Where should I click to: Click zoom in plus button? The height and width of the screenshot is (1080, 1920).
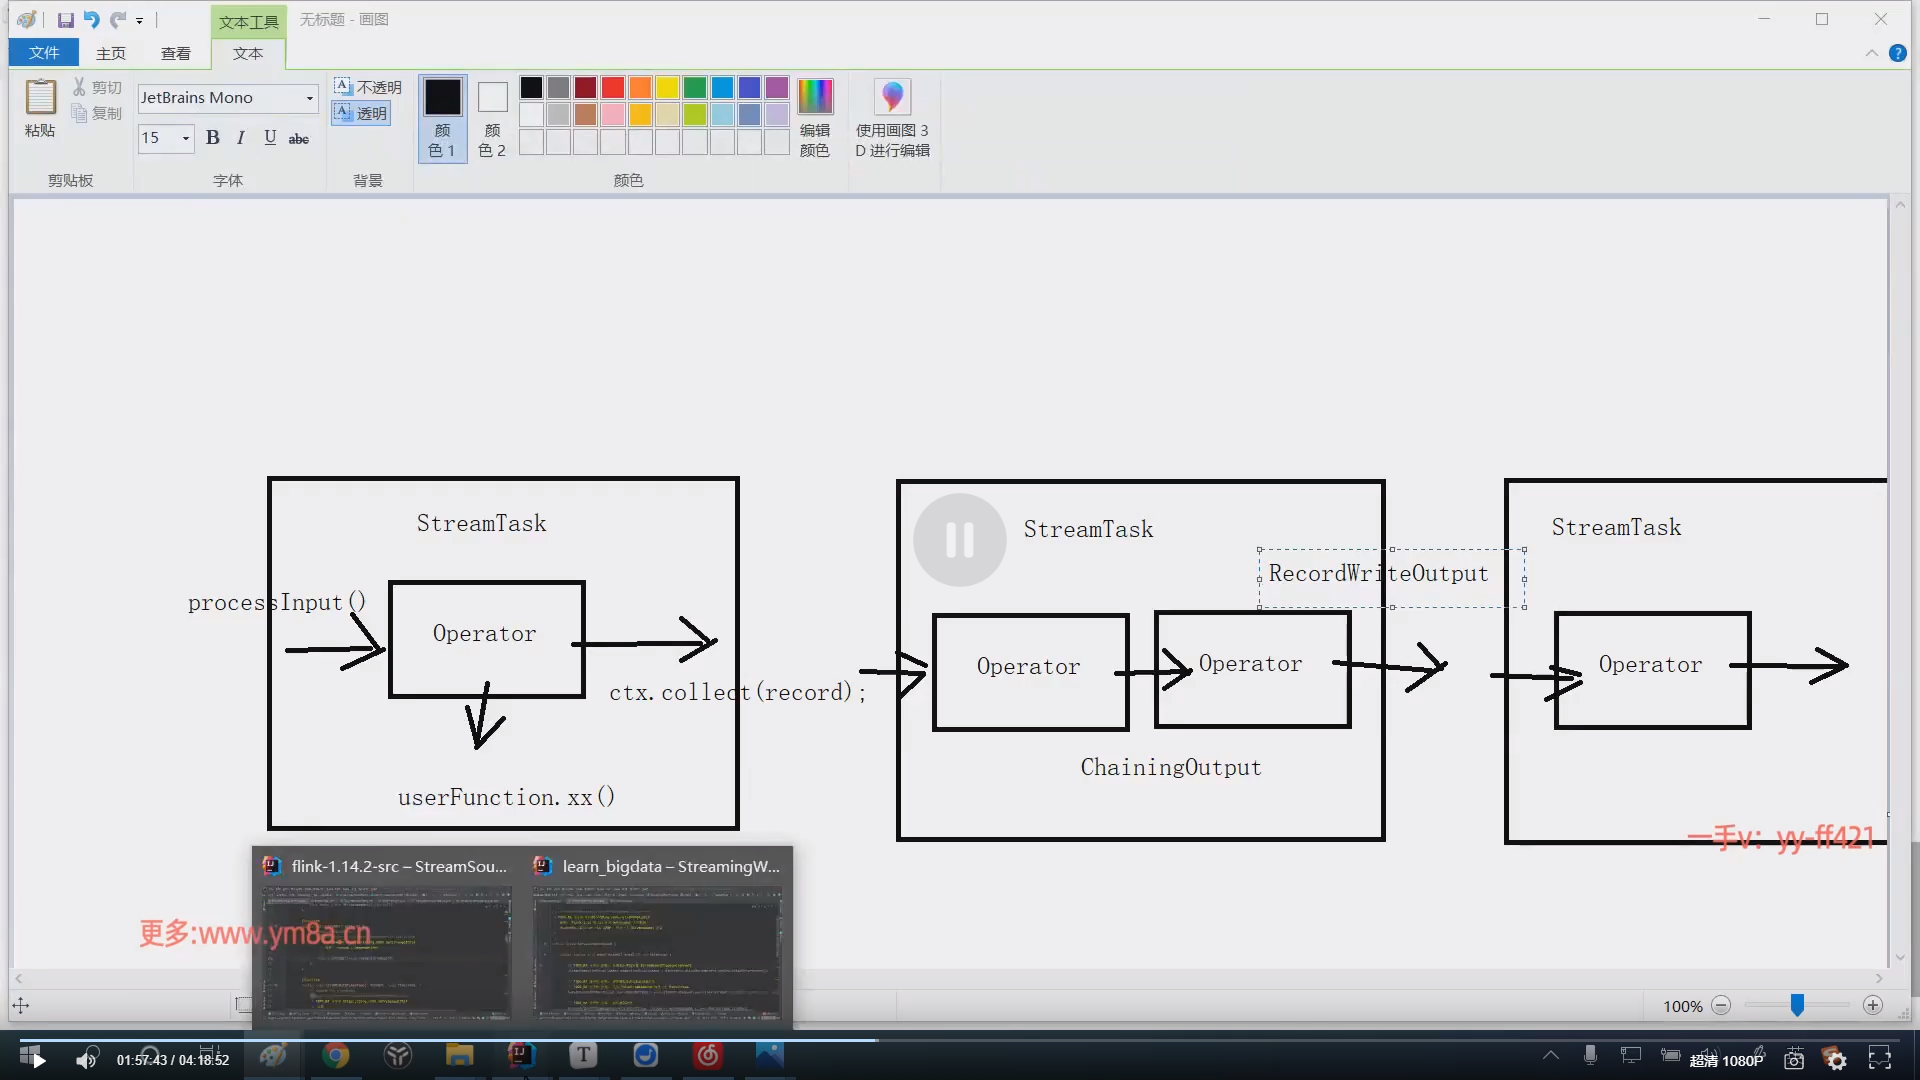[1873, 1005]
